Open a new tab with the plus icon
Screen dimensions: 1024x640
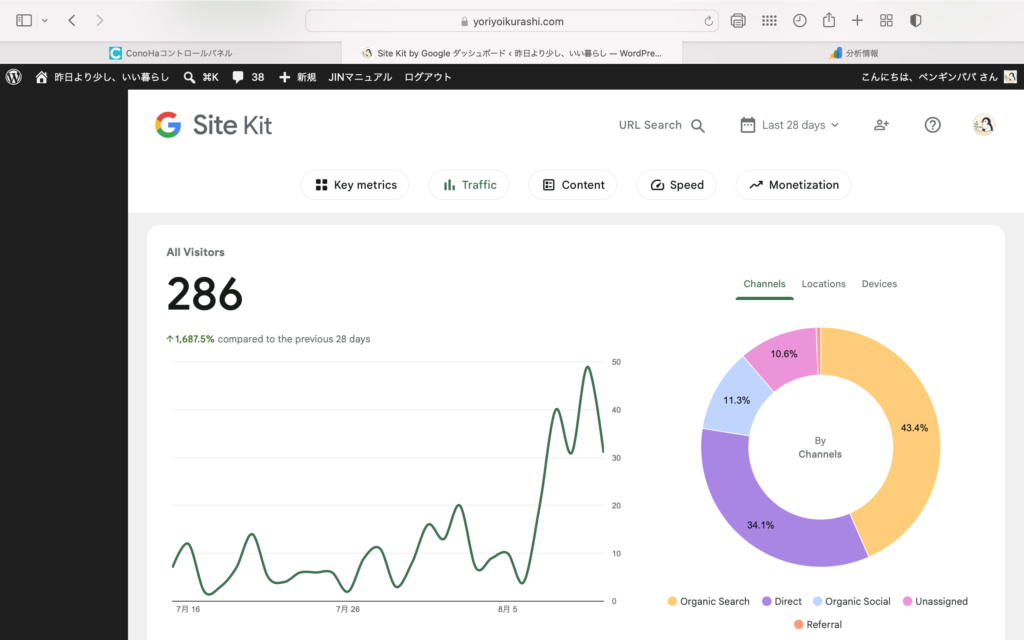[x=857, y=21]
